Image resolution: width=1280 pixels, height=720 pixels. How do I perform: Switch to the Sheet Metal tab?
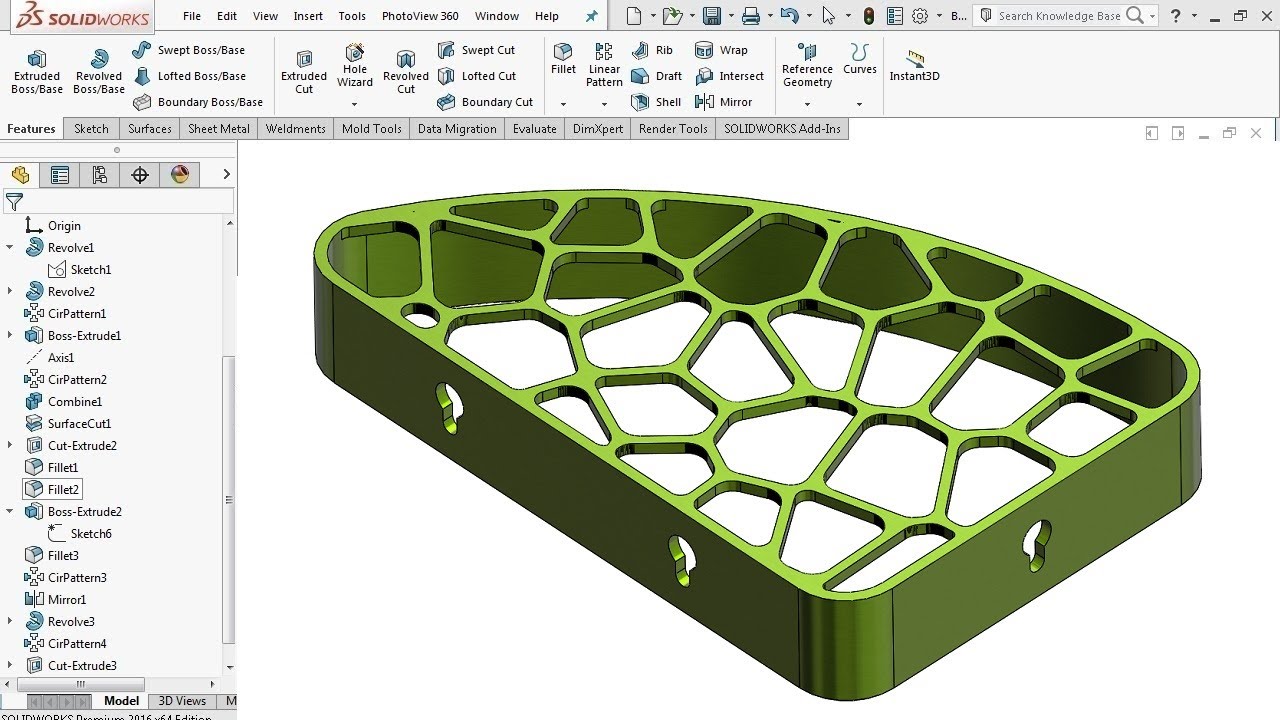[219, 129]
